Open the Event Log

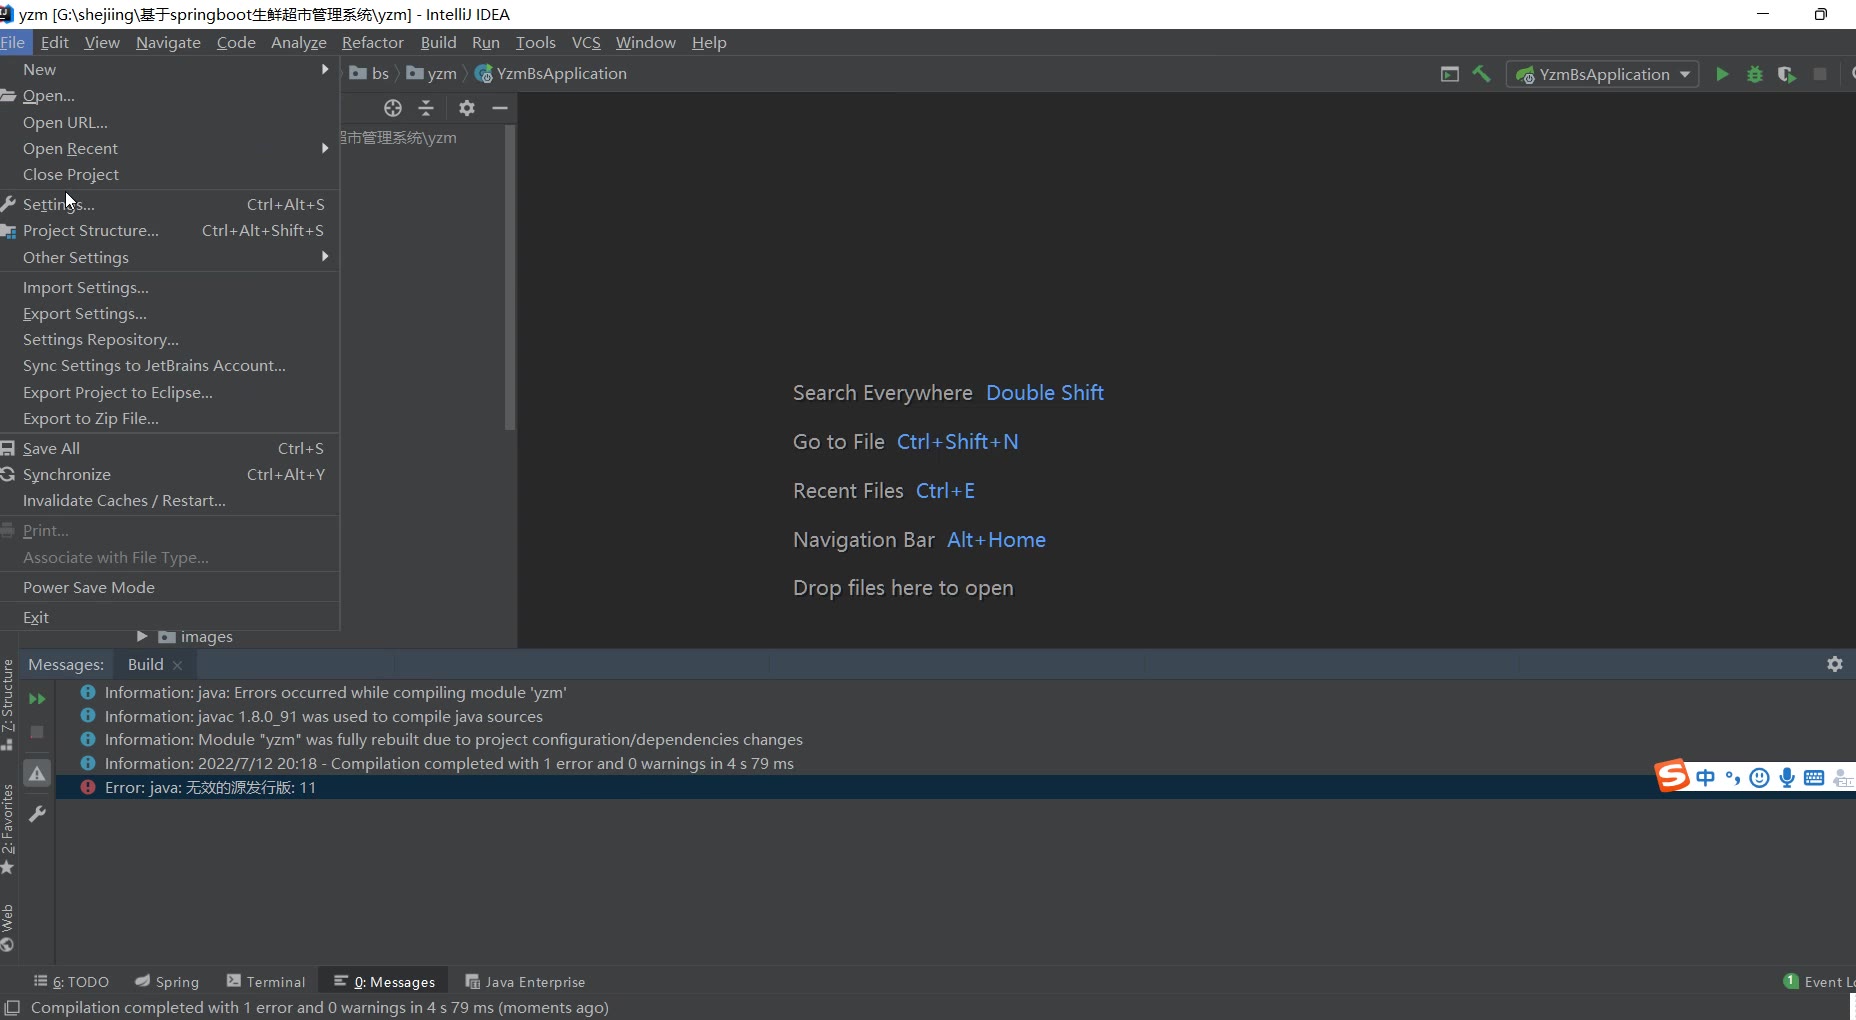tap(1819, 982)
